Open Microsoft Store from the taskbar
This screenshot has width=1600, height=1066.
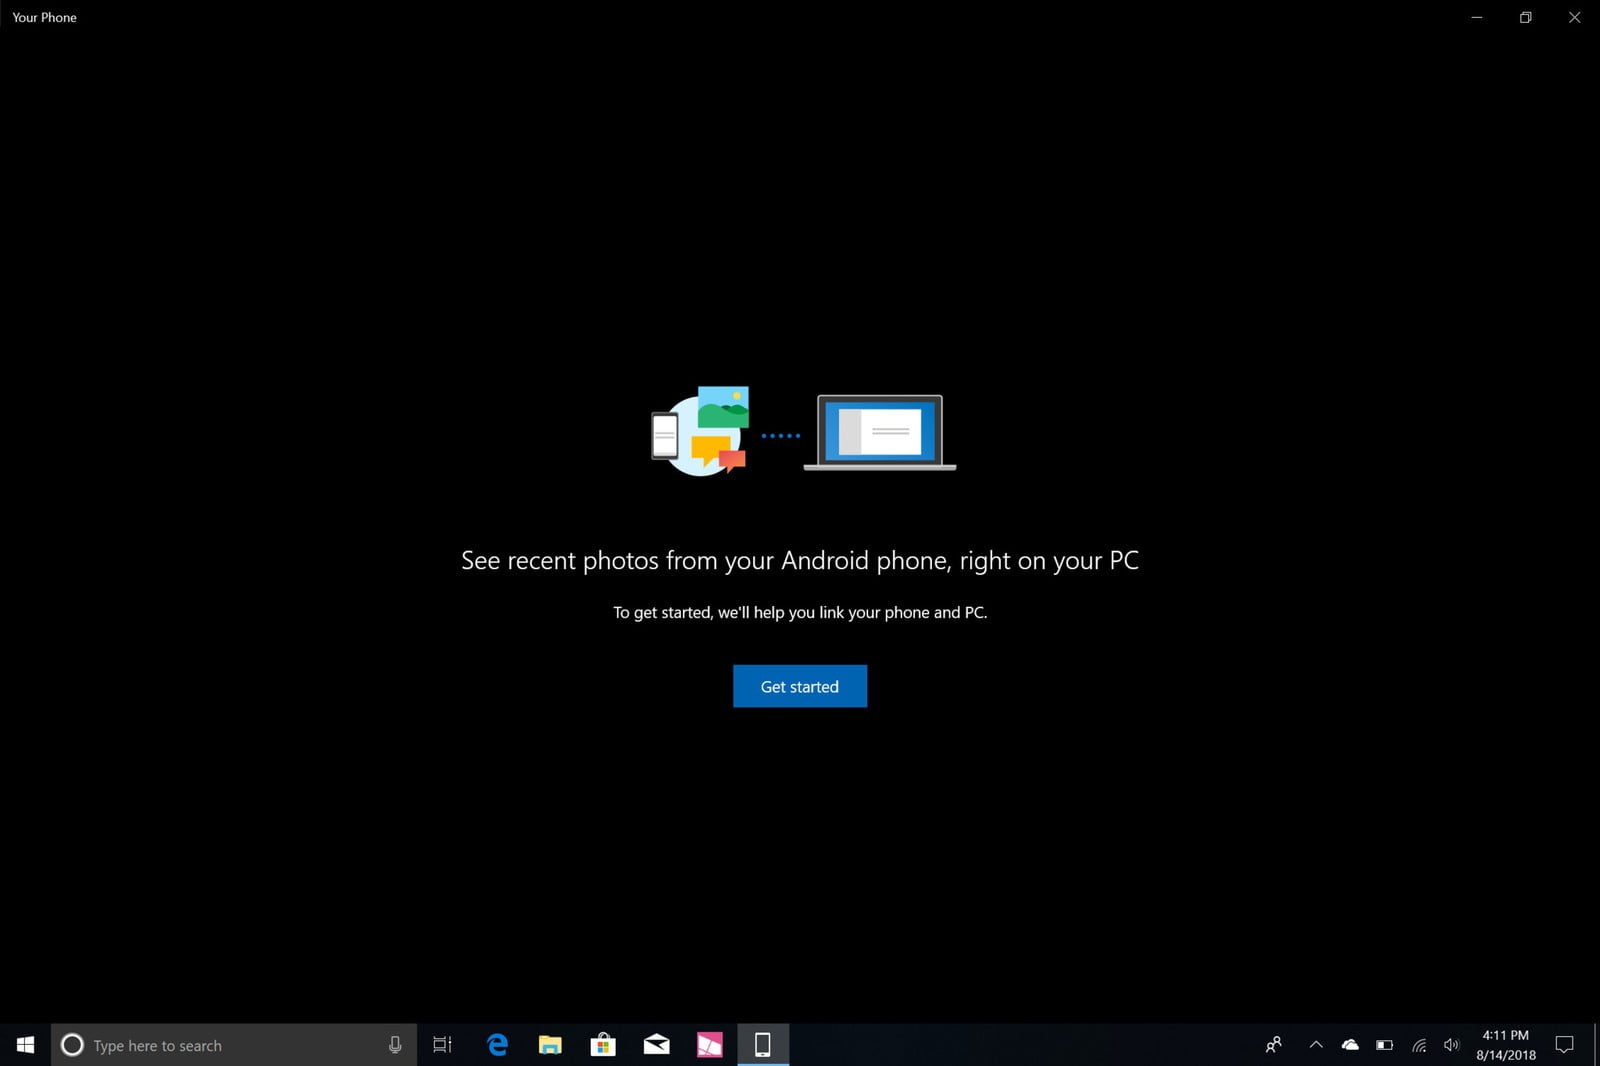pyautogui.click(x=603, y=1045)
